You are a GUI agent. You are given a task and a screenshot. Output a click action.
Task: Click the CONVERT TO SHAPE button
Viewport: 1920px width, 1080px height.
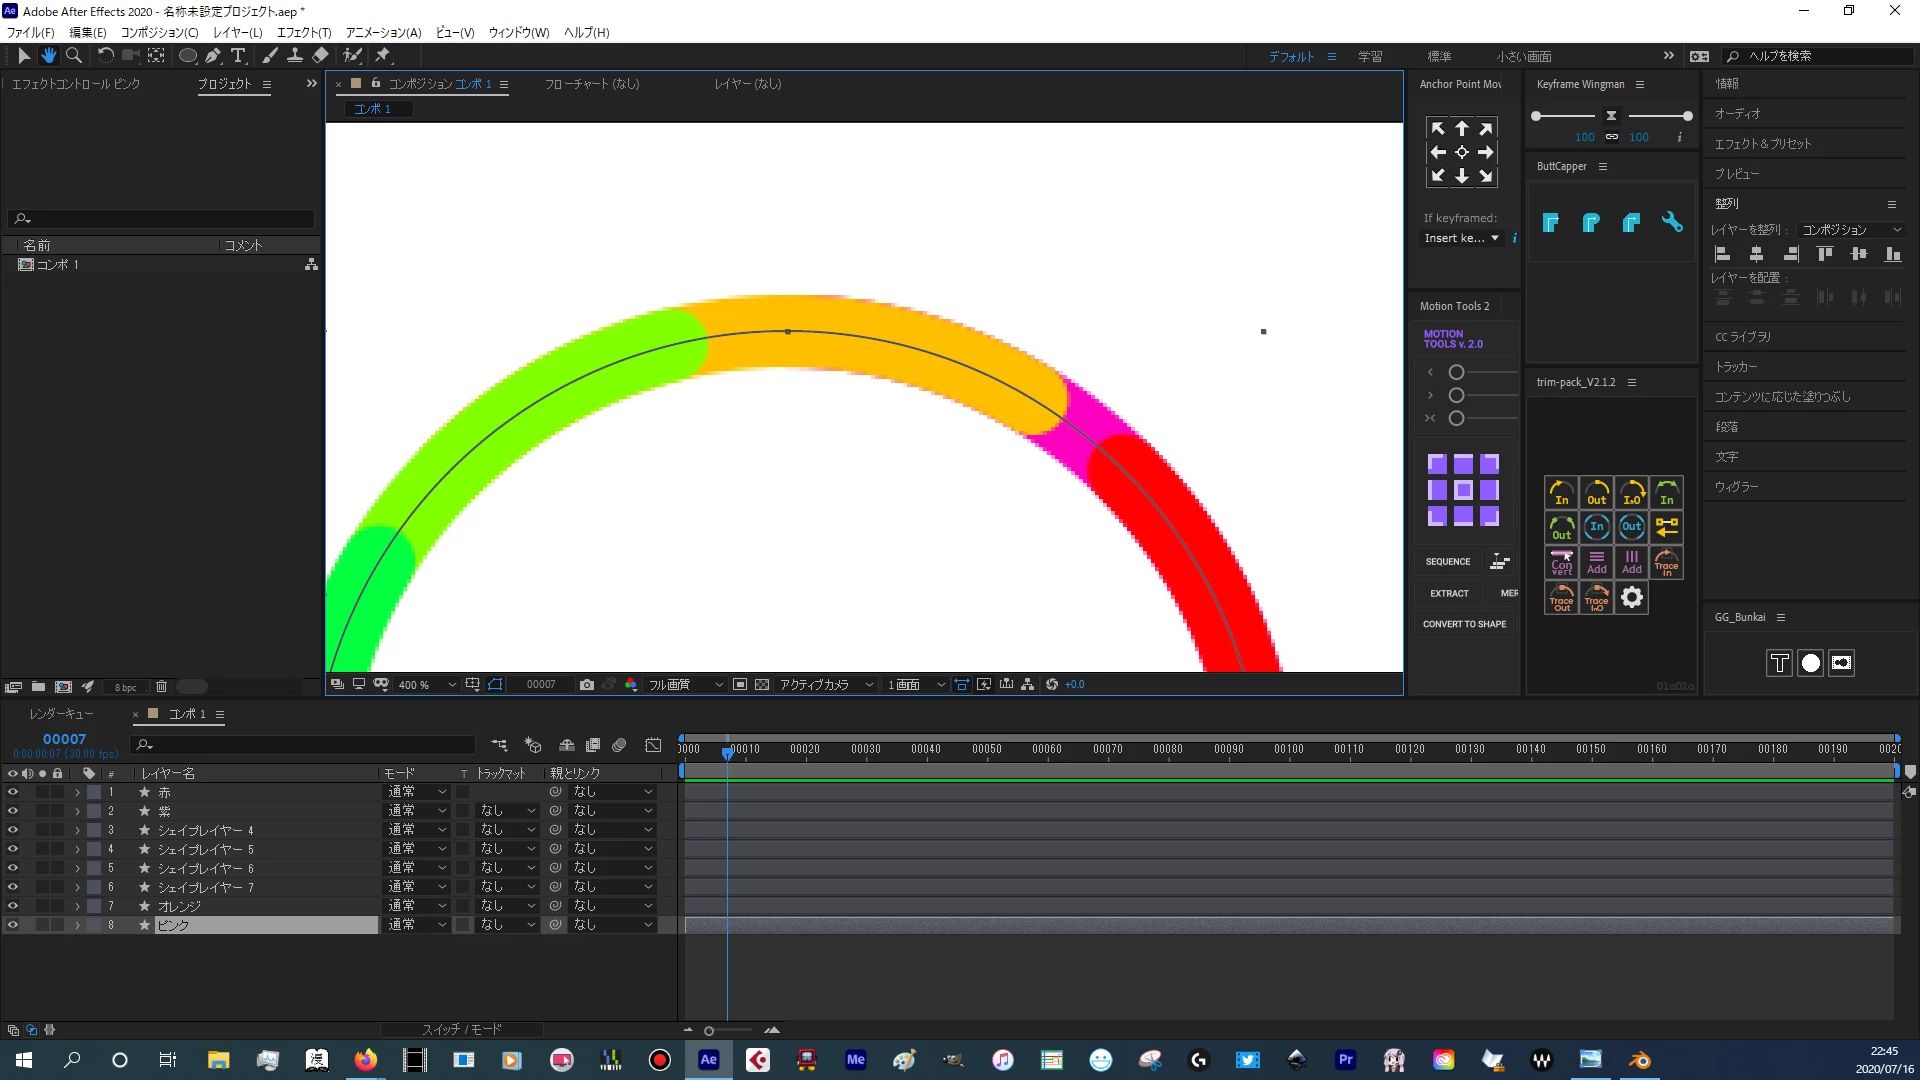pyautogui.click(x=1464, y=624)
